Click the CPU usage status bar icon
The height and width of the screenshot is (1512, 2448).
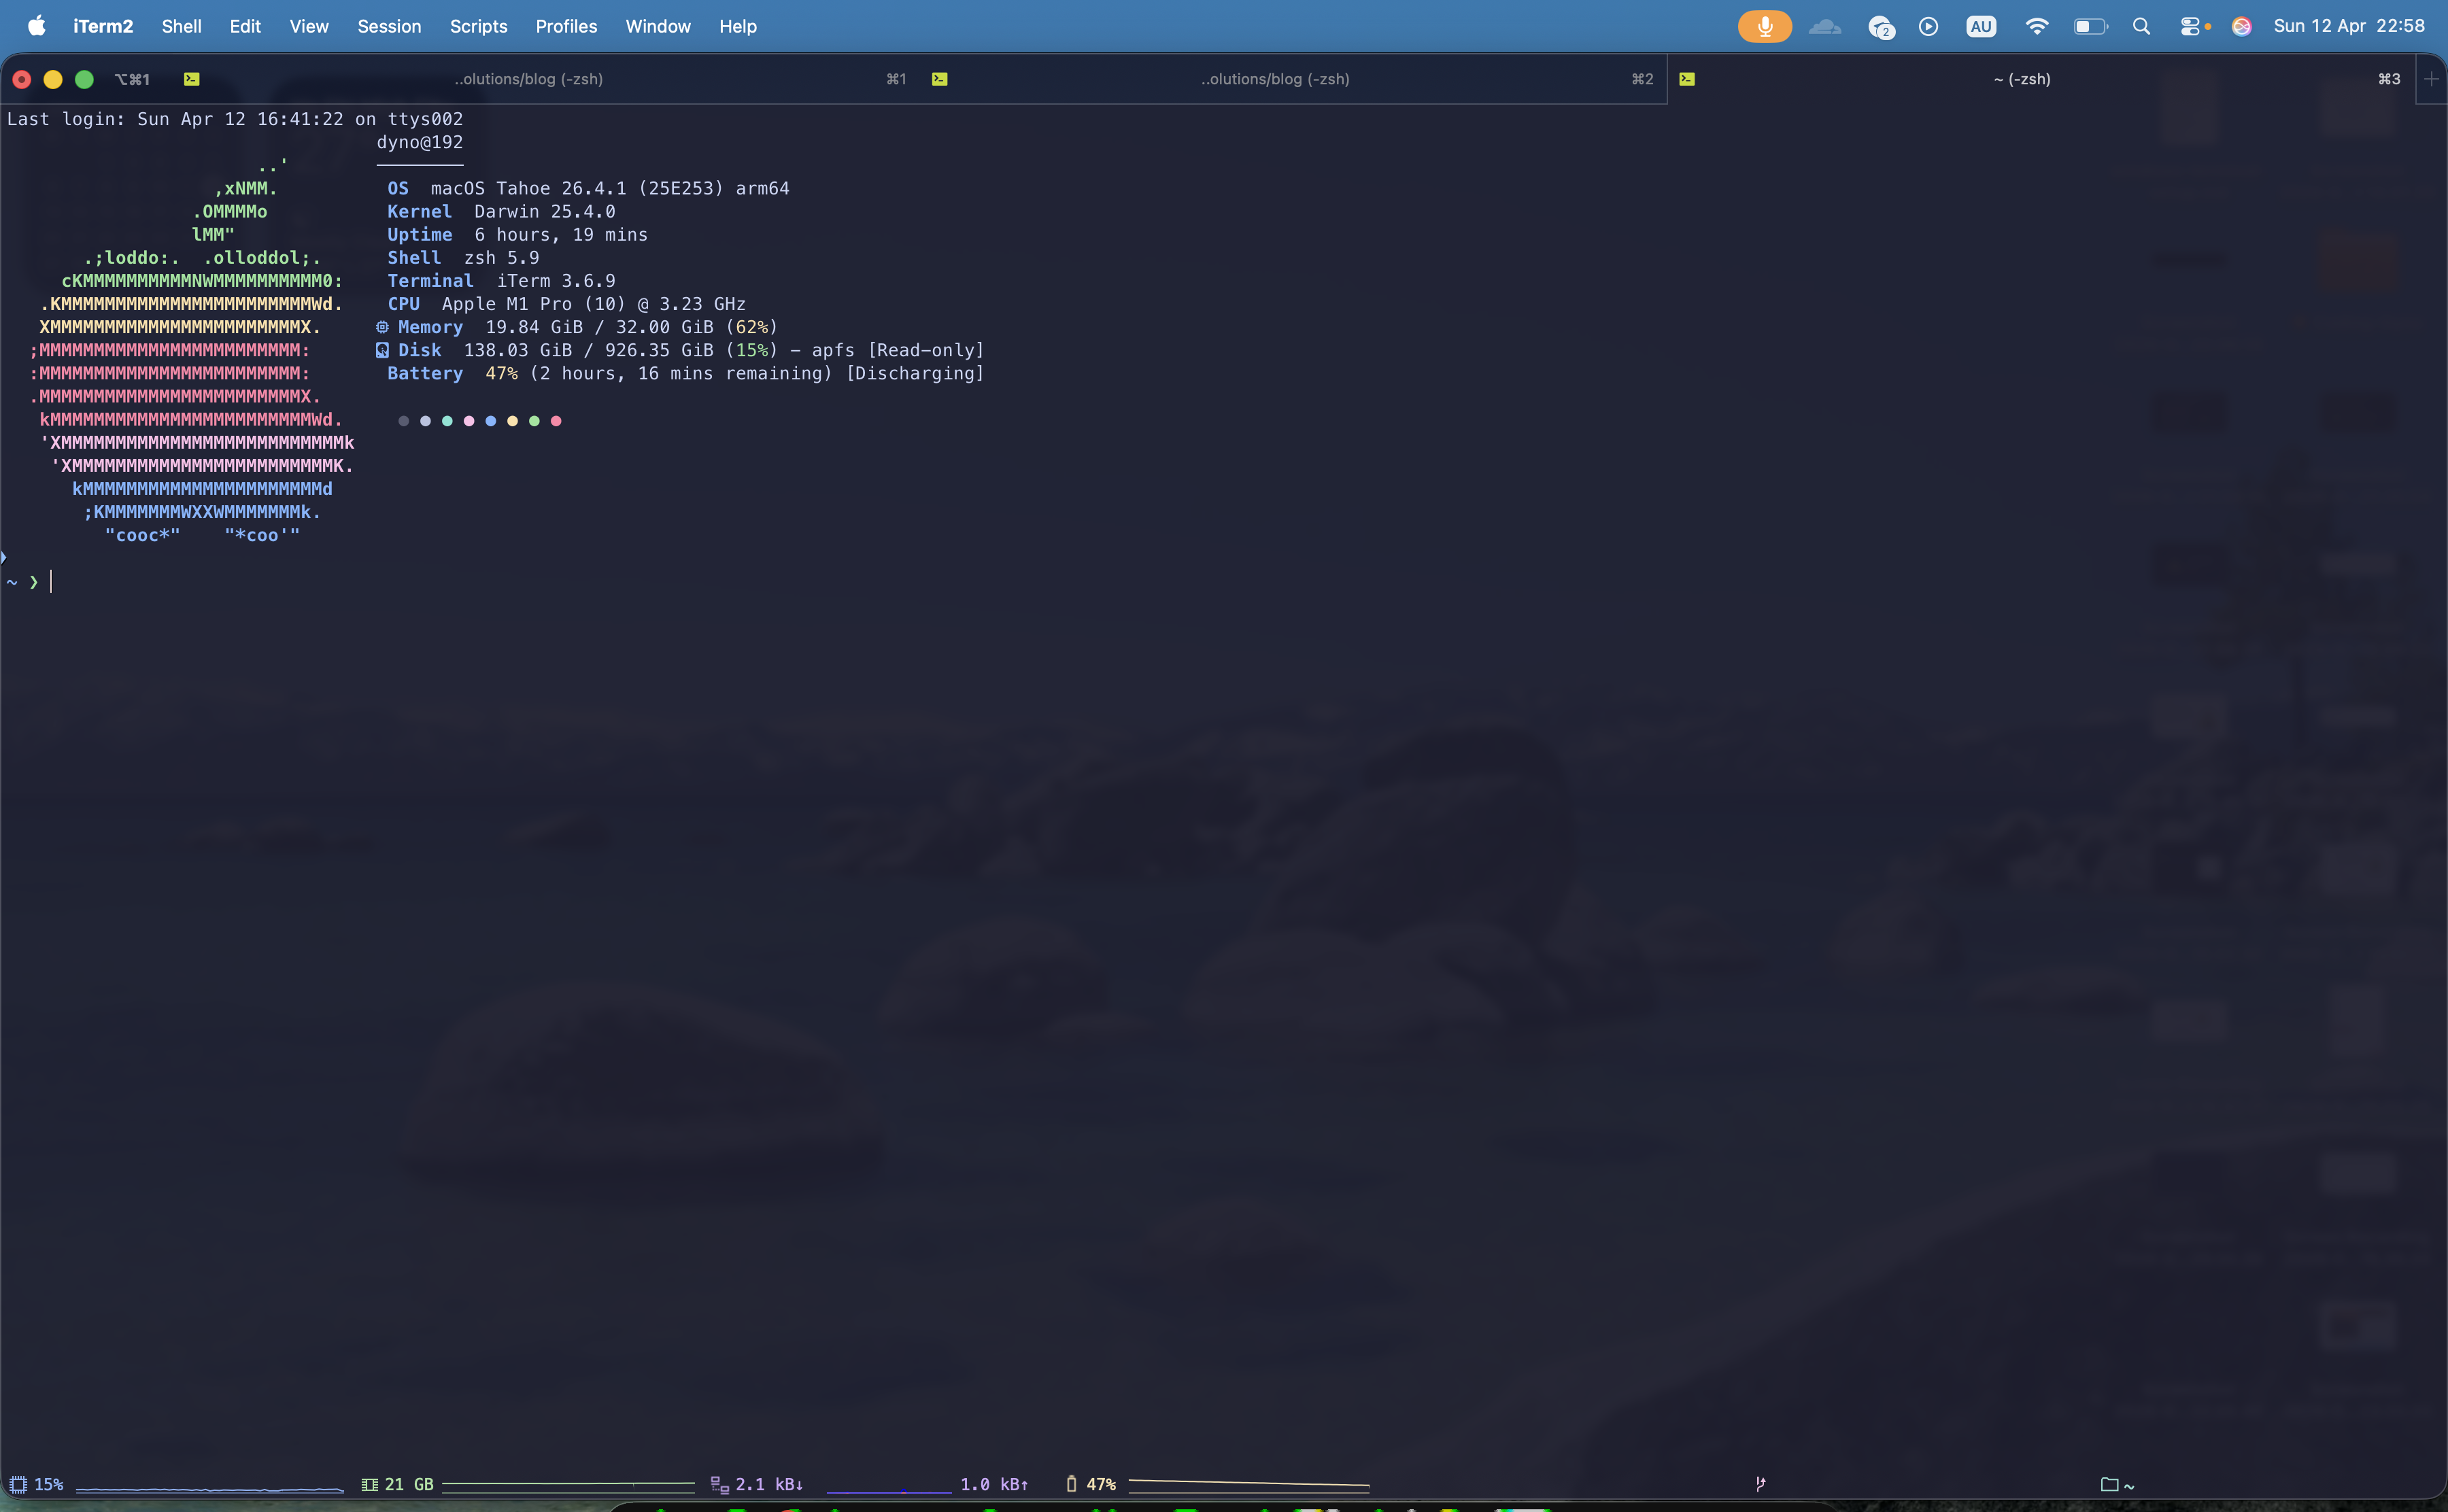click(18, 1484)
